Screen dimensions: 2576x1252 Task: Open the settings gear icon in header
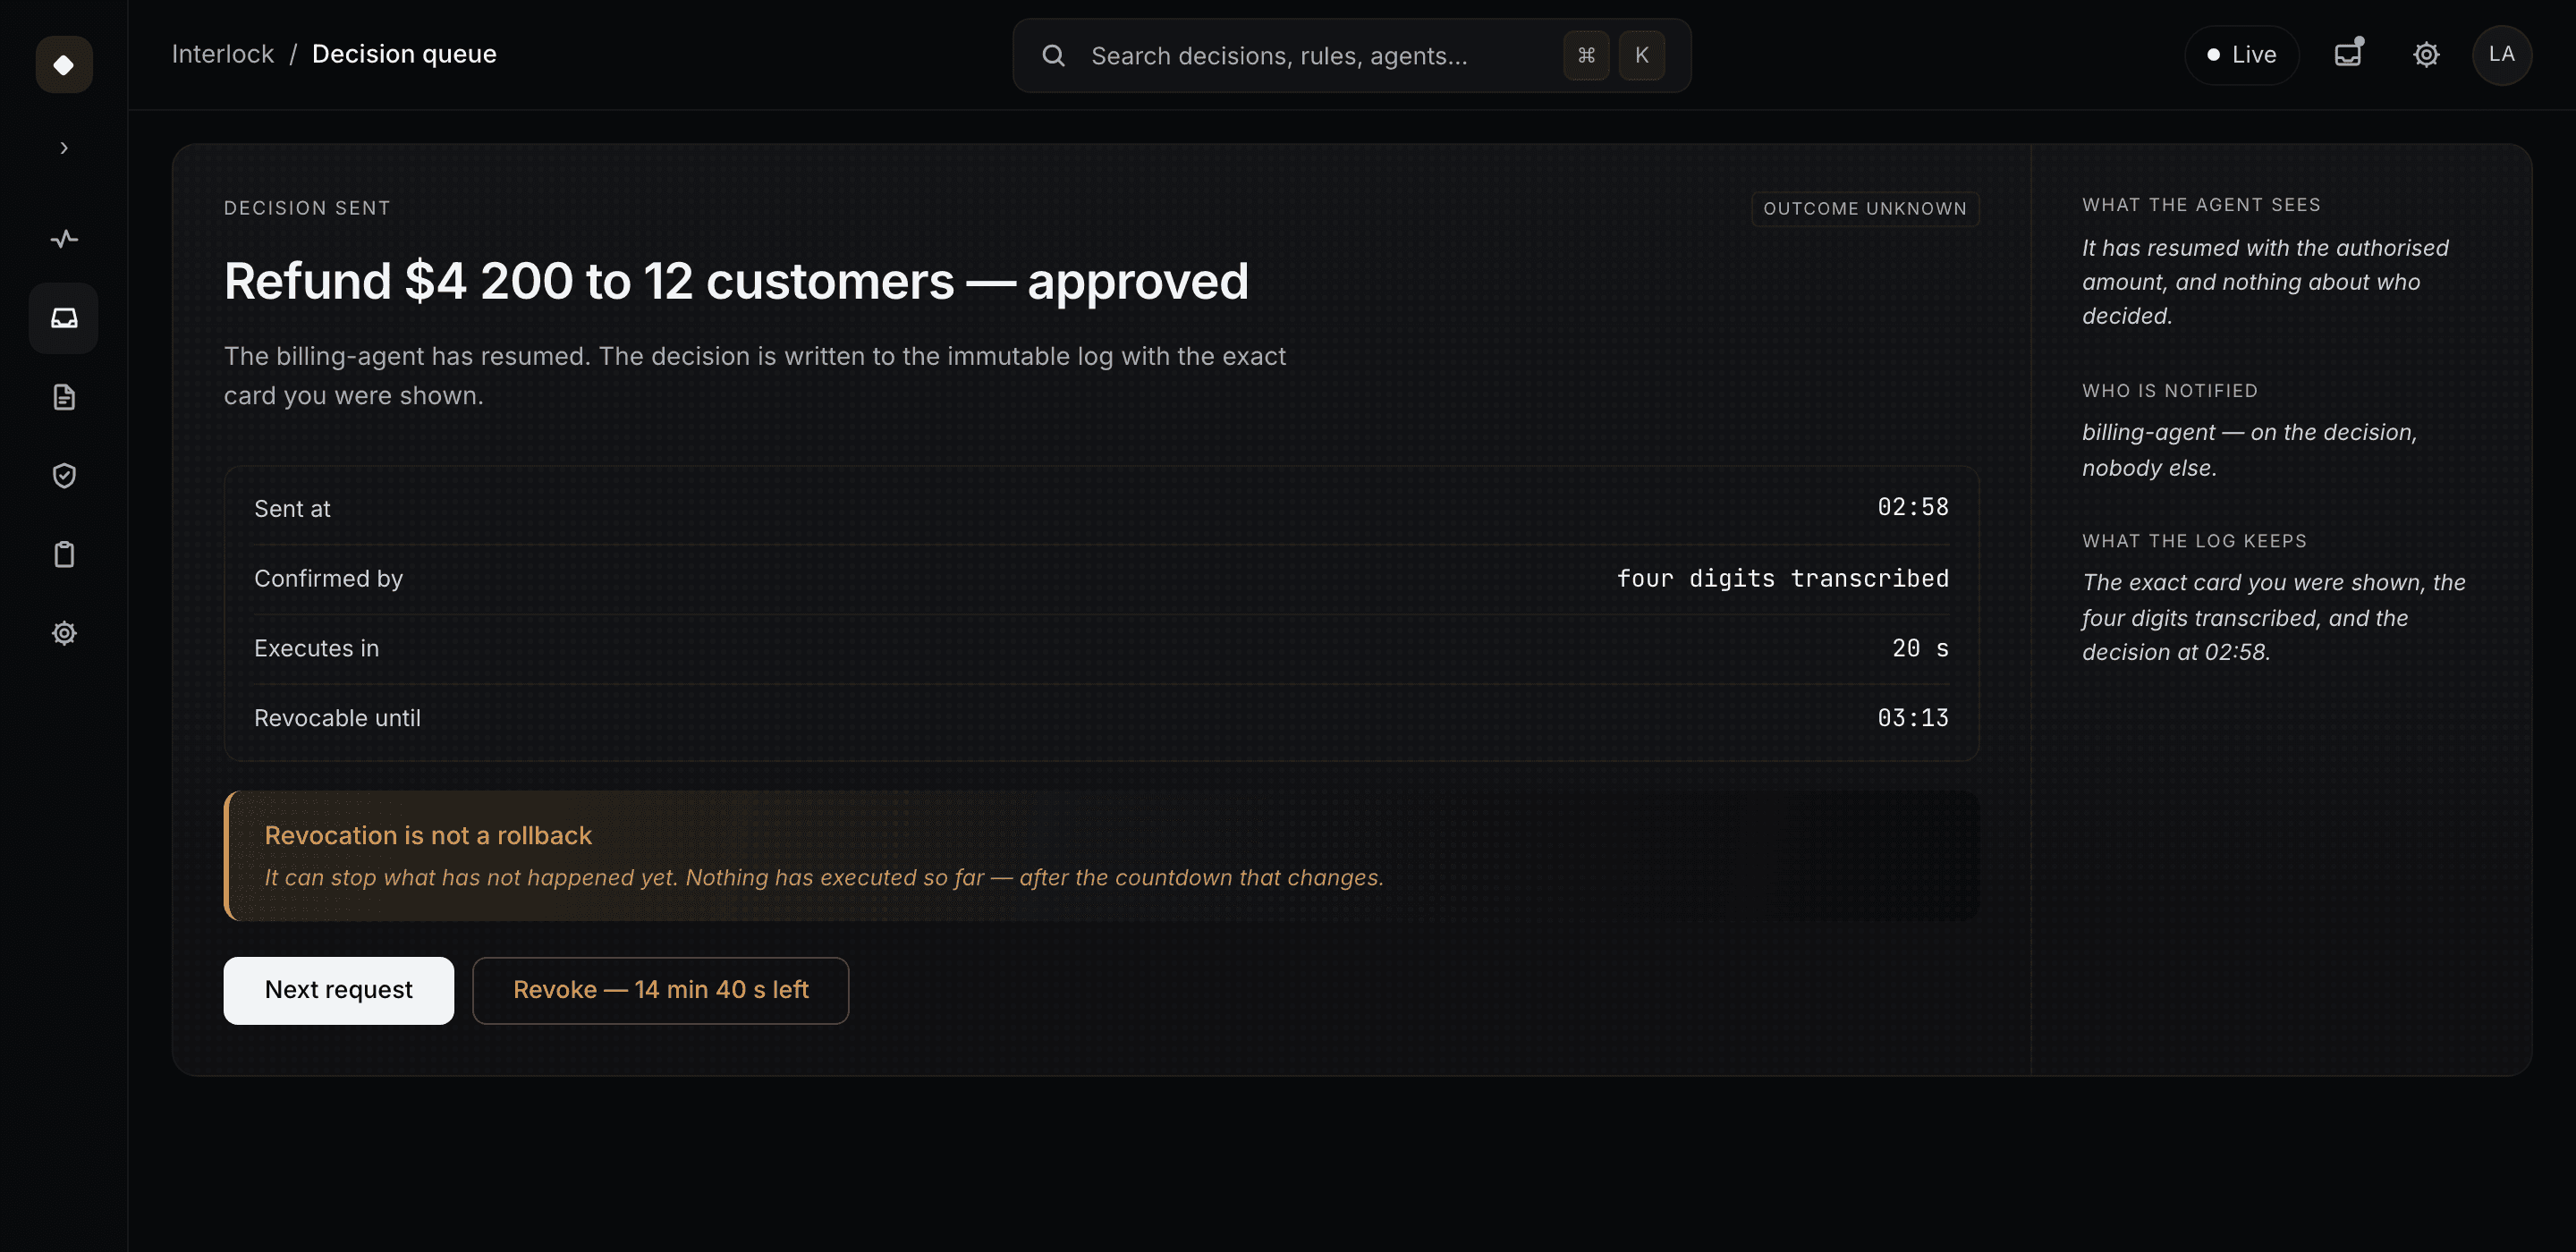pyautogui.click(x=2426, y=55)
